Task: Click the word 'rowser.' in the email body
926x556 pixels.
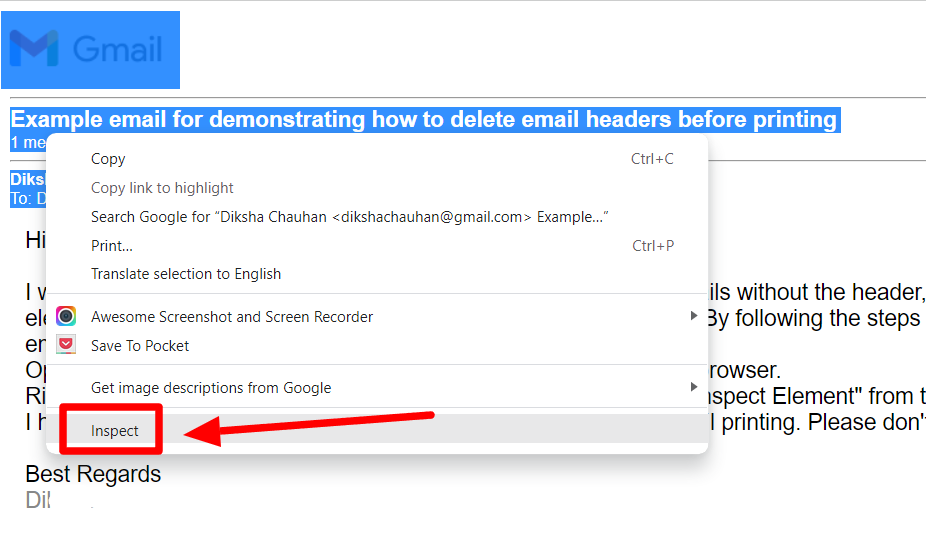Action: tap(744, 370)
